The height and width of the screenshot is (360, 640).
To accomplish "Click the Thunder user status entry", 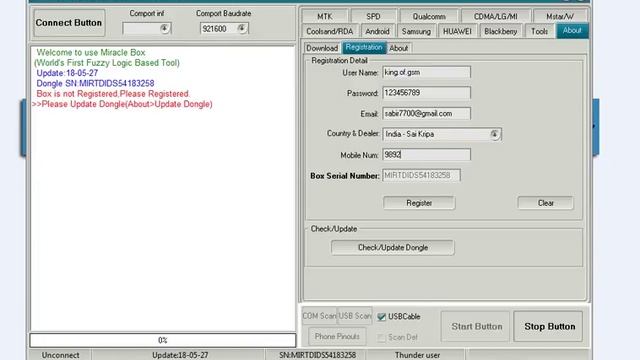I will (x=417, y=355).
